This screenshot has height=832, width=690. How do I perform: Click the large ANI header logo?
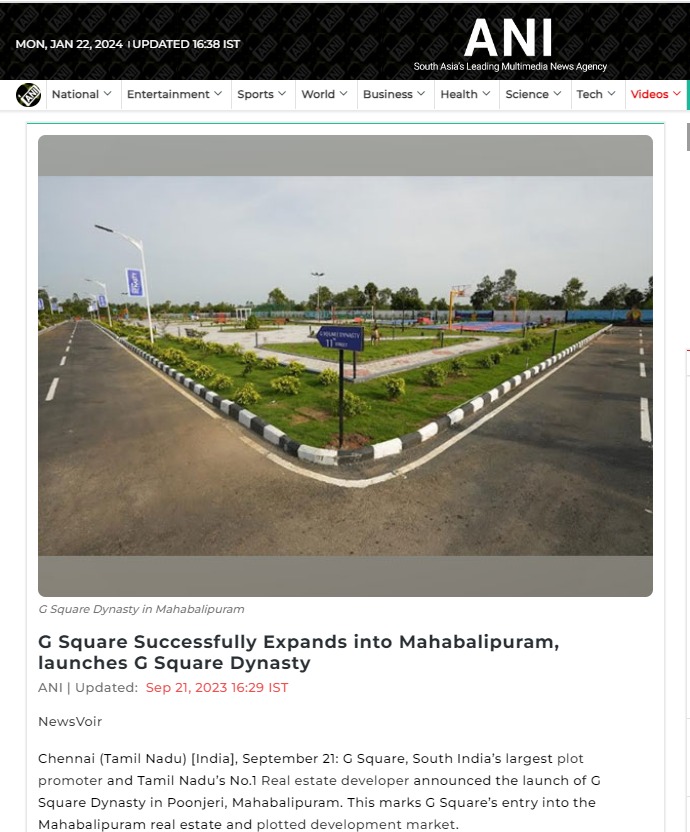pos(510,44)
